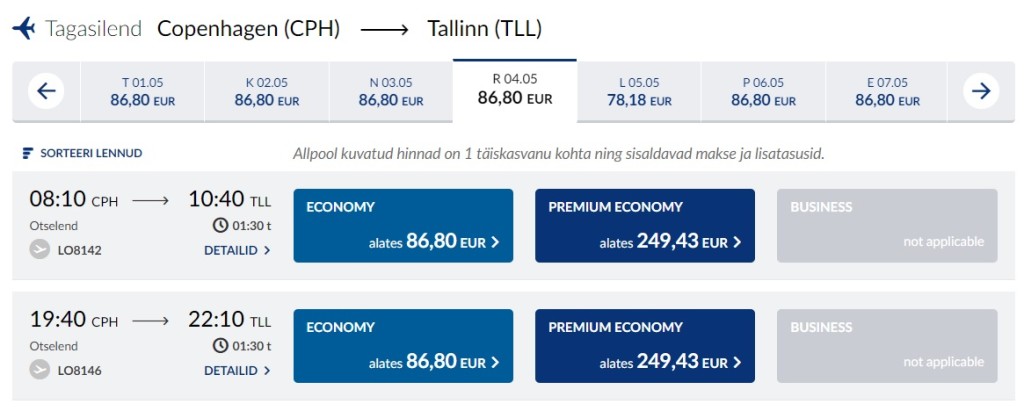The height and width of the screenshot is (411, 1024).
Task: Switch to the L 05.05 date tab
Action: [x=639, y=91]
